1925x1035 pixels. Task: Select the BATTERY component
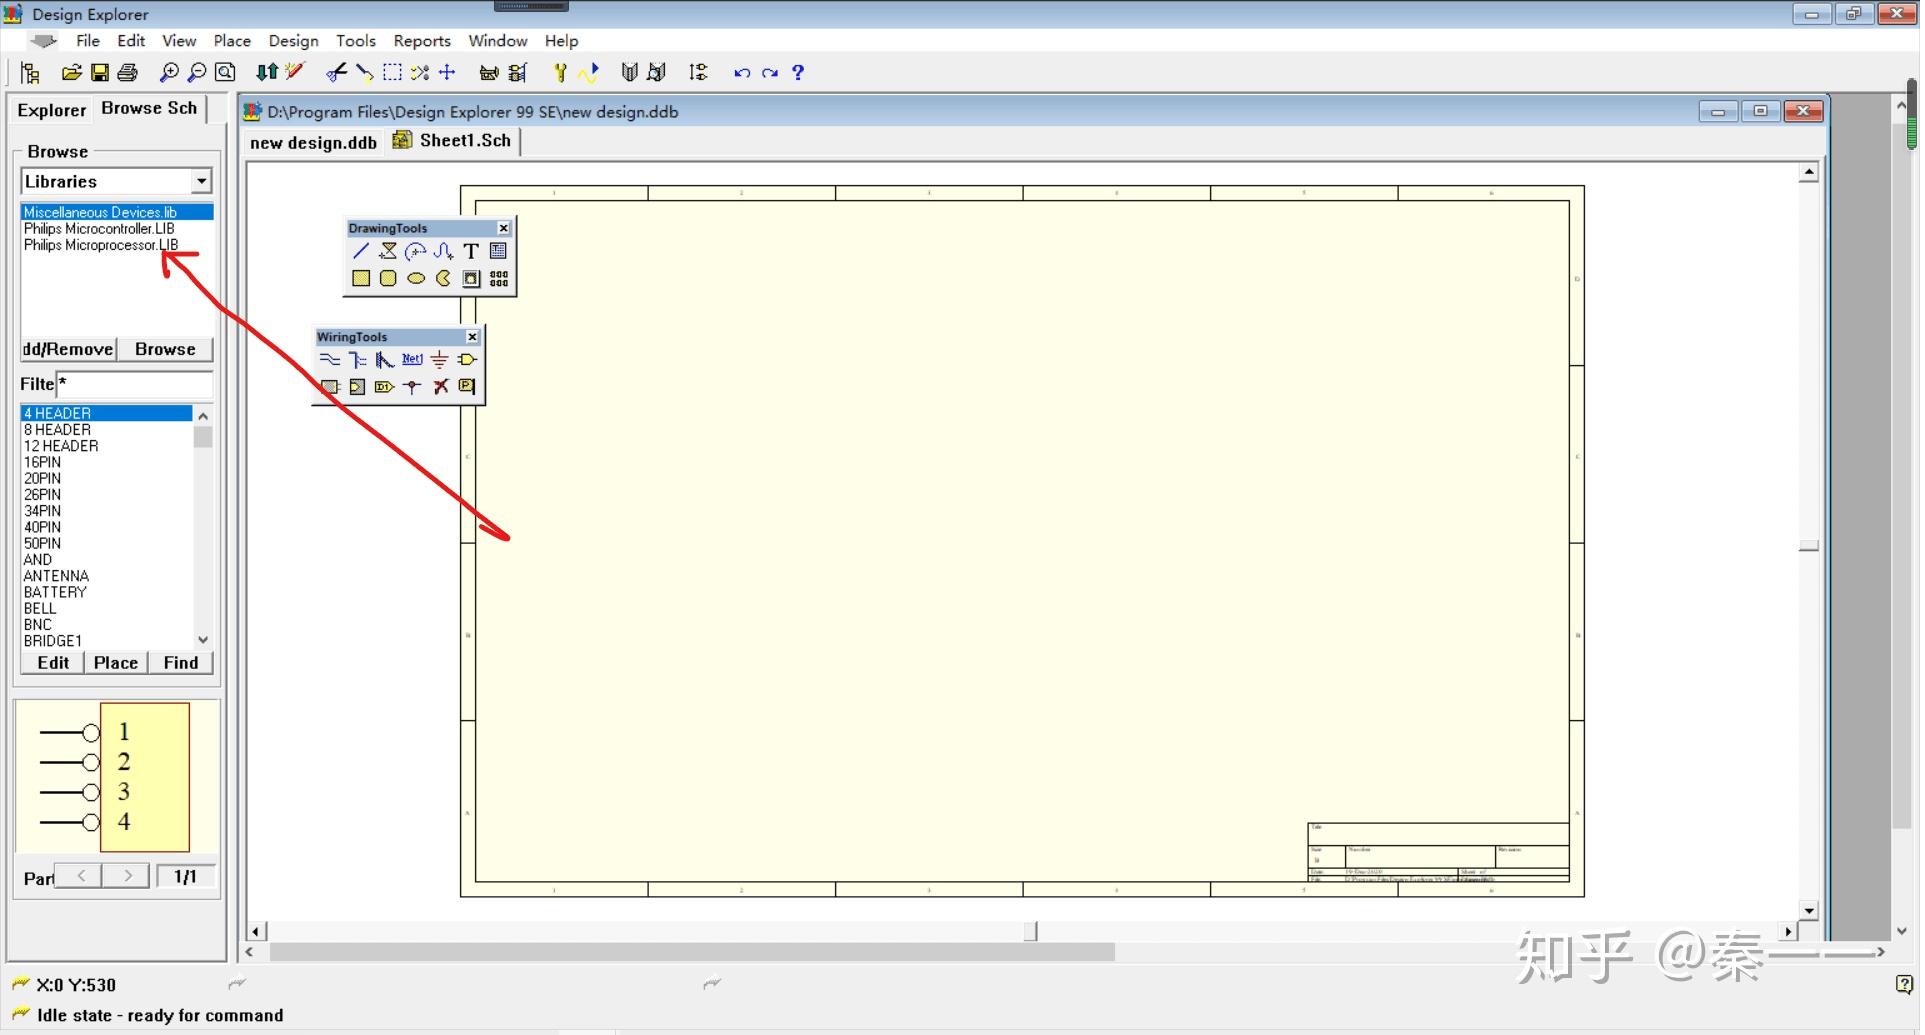55,592
